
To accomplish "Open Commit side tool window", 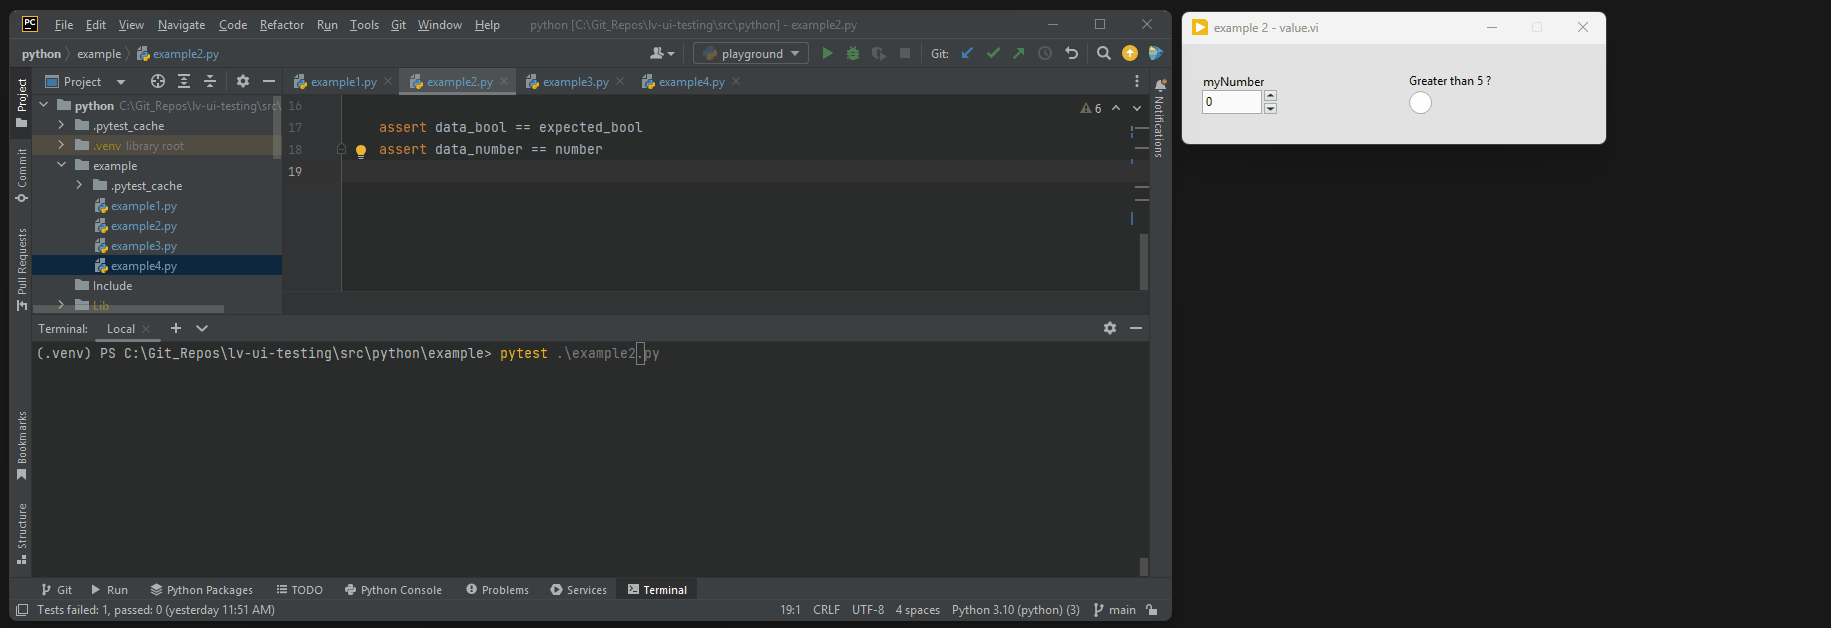I will click(x=22, y=175).
